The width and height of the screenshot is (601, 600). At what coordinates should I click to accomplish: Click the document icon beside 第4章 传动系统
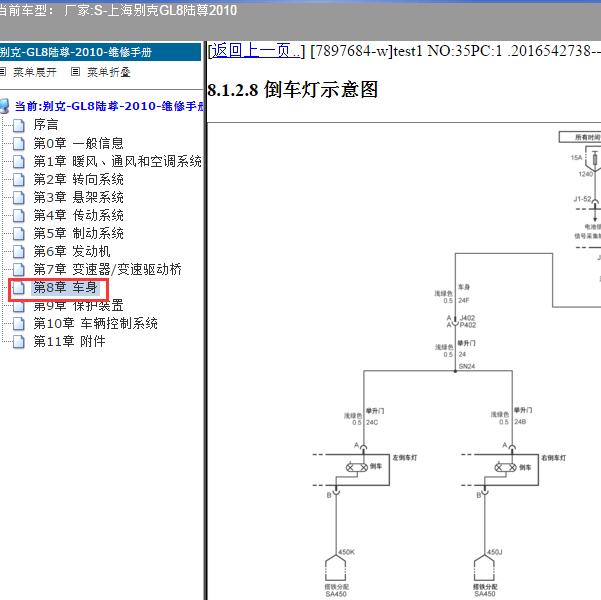(18, 215)
